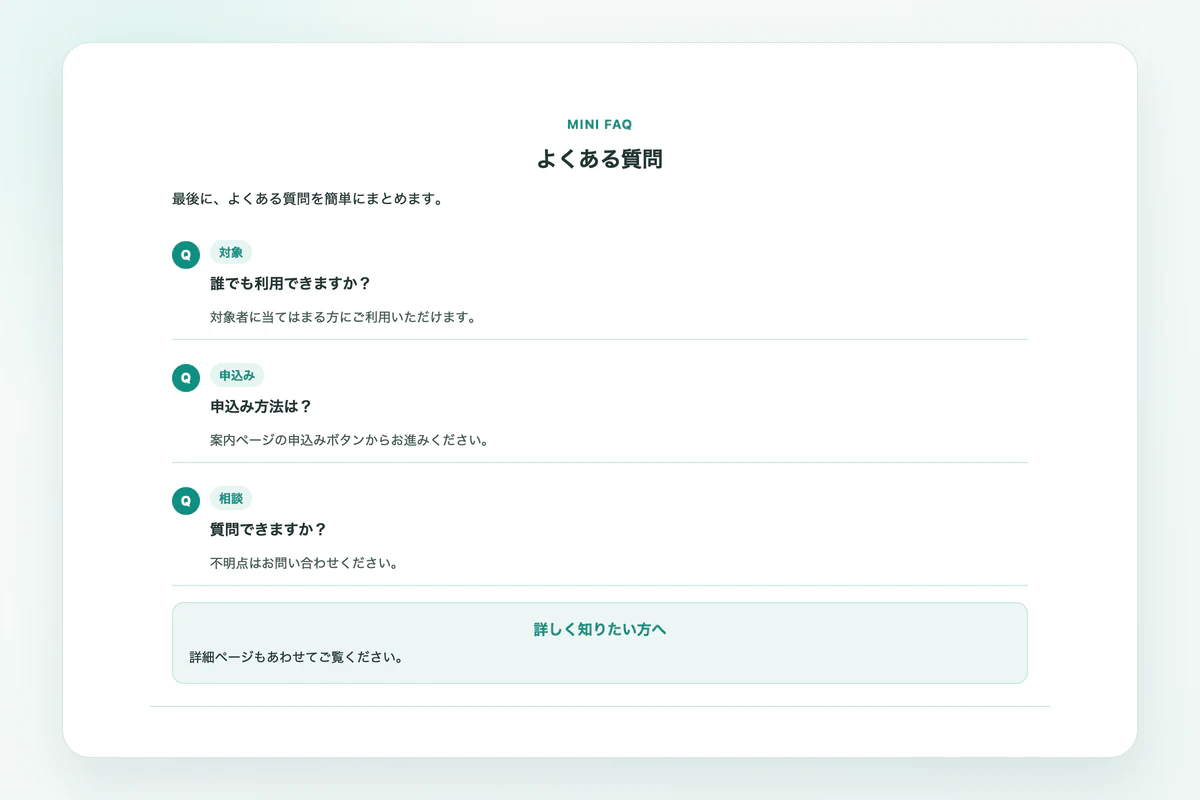Click the Q icon beside 申込み方法は？

186,378
